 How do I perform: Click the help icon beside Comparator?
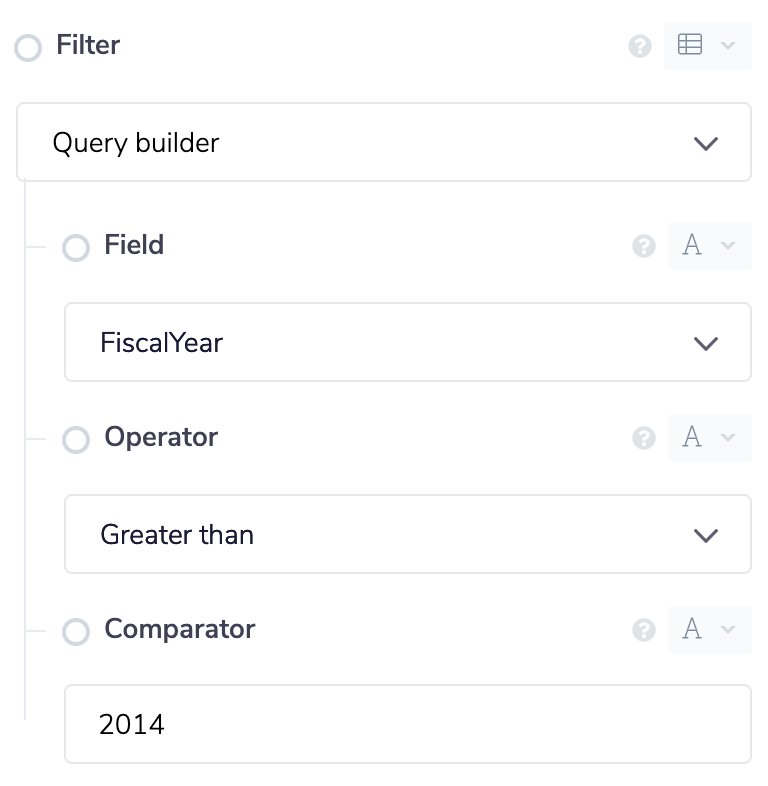pyautogui.click(x=644, y=630)
